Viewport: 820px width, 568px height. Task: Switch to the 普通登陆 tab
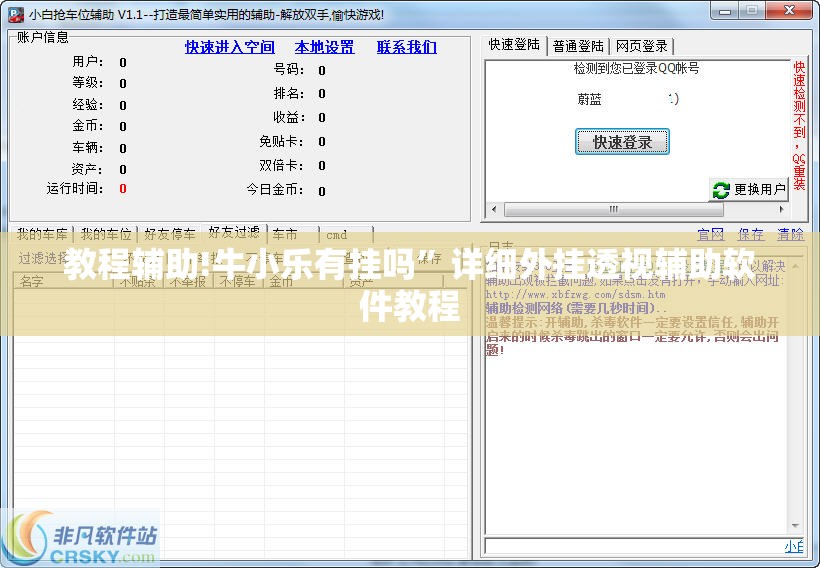pos(578,47)
